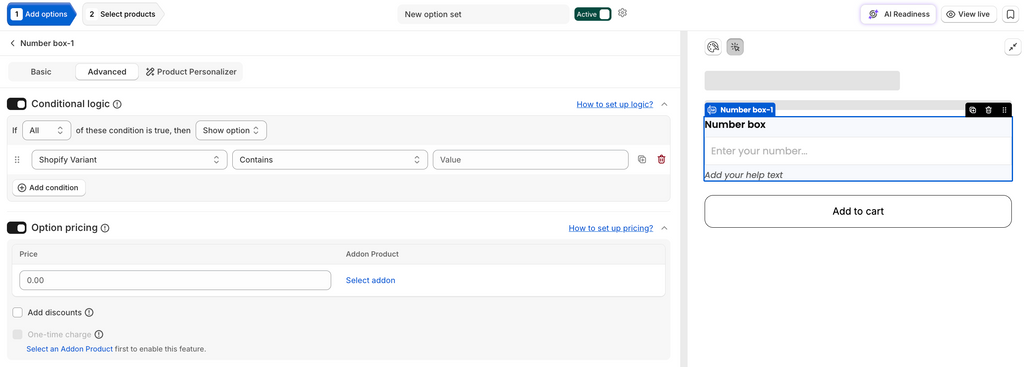Open the Show option dropdown
Screen dimensions: 1024x367
(x=231, y=131)
